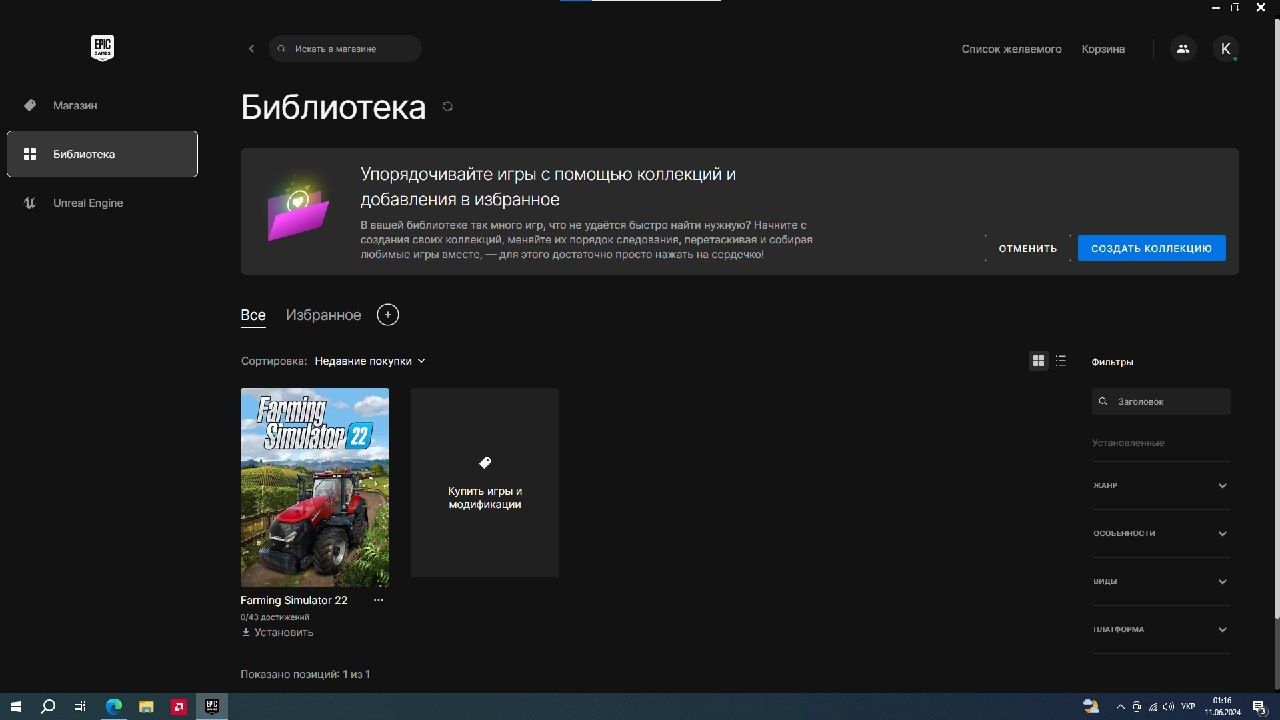This screenshot has width=1280, height=720.
Task: Click ОТМЕНИТЬ on the collections banner
Action: pyautogui.click(x=1027, y=248)
